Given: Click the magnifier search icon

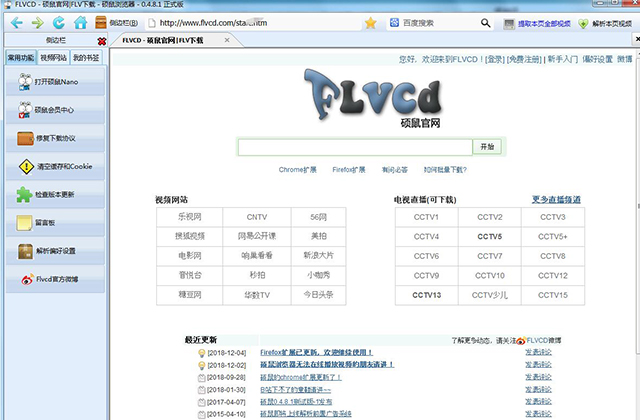Looking at the screenshot, I should [x=485, y=23].
